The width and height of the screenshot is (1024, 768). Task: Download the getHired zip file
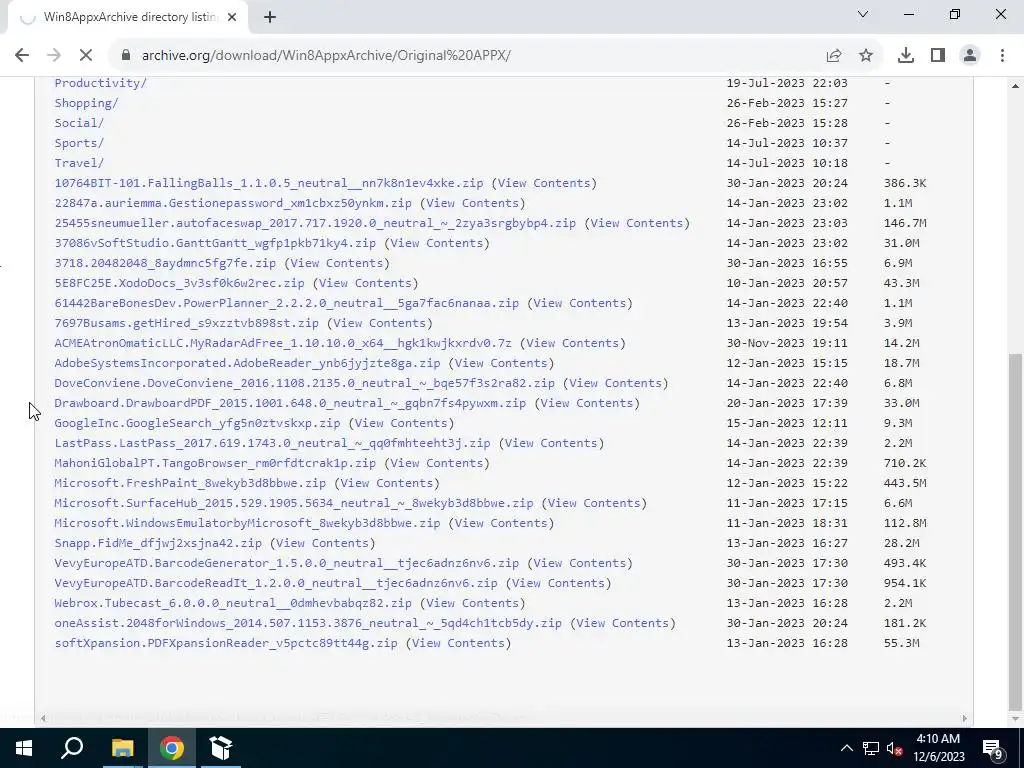tap(187, 323)
